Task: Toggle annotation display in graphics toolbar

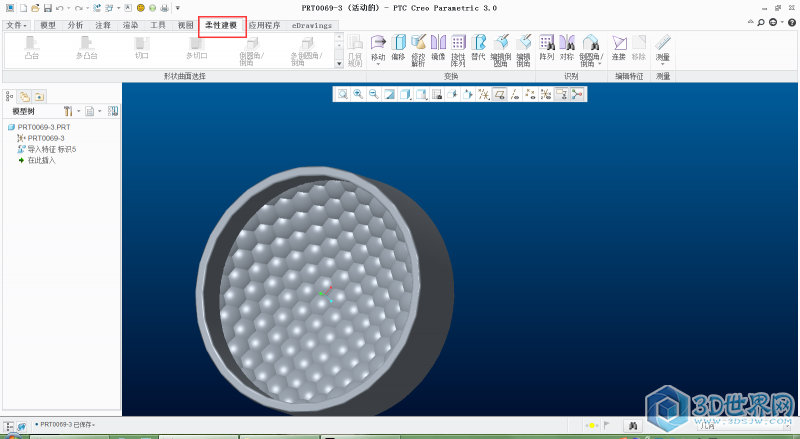Action: [561, 94]
